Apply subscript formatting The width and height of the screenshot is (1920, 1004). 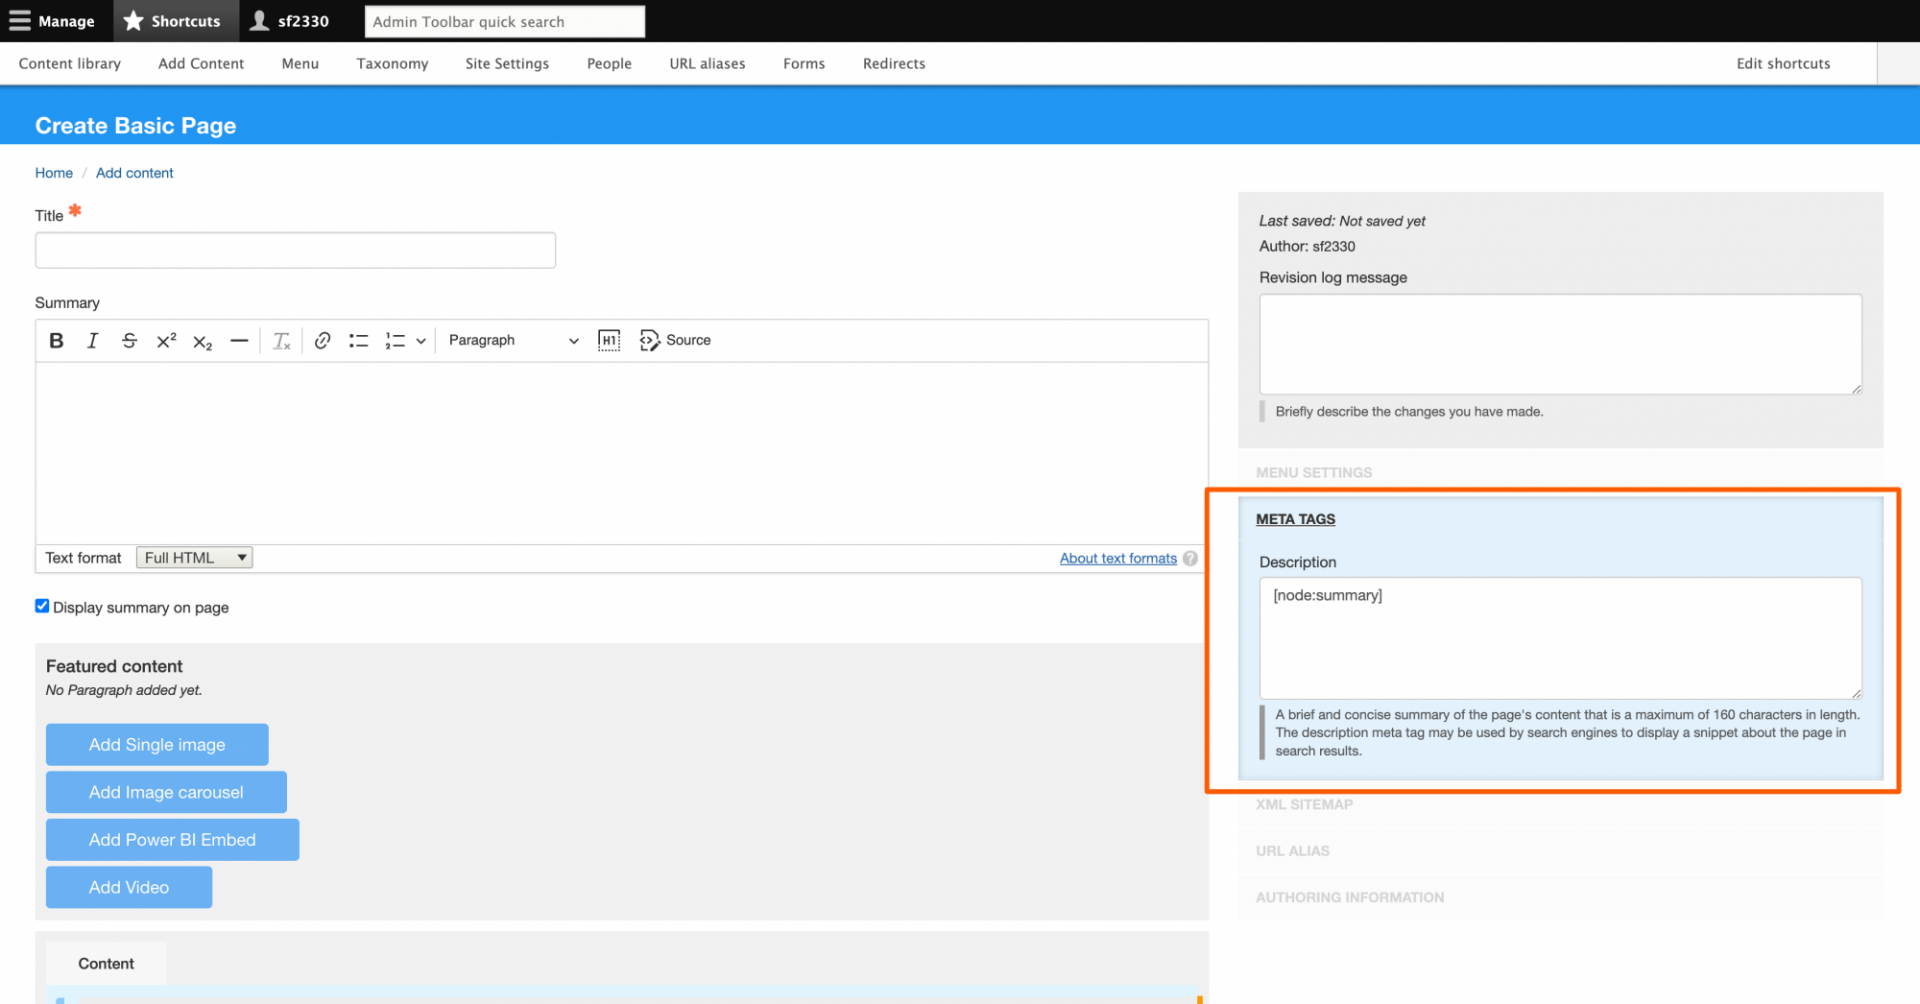(203, 341)
